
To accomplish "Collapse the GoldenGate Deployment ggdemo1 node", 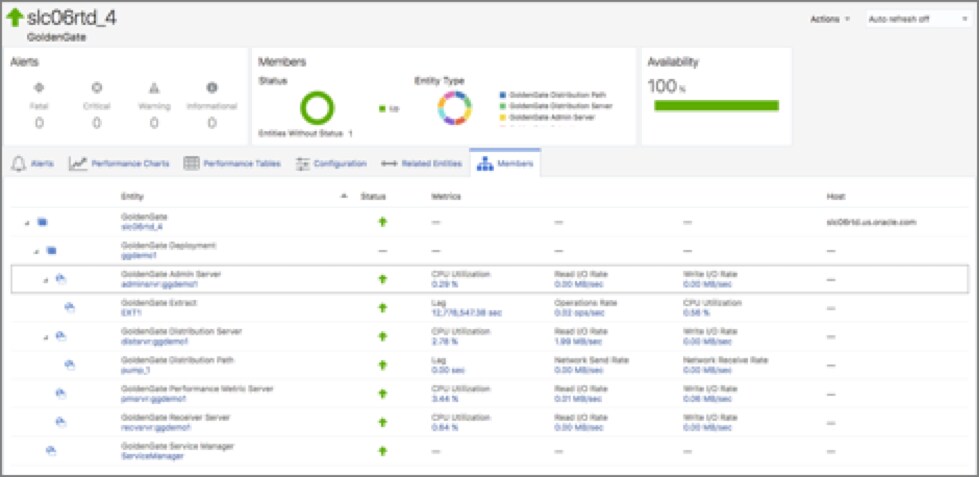I will (x=37, y=250).
